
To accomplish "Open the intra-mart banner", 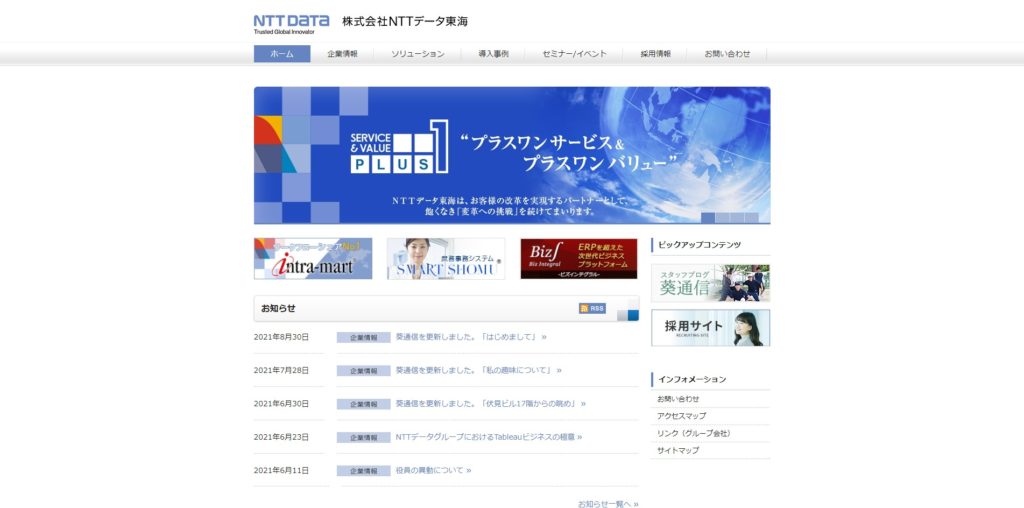I will pyautogui.click(x=313, y=259).
